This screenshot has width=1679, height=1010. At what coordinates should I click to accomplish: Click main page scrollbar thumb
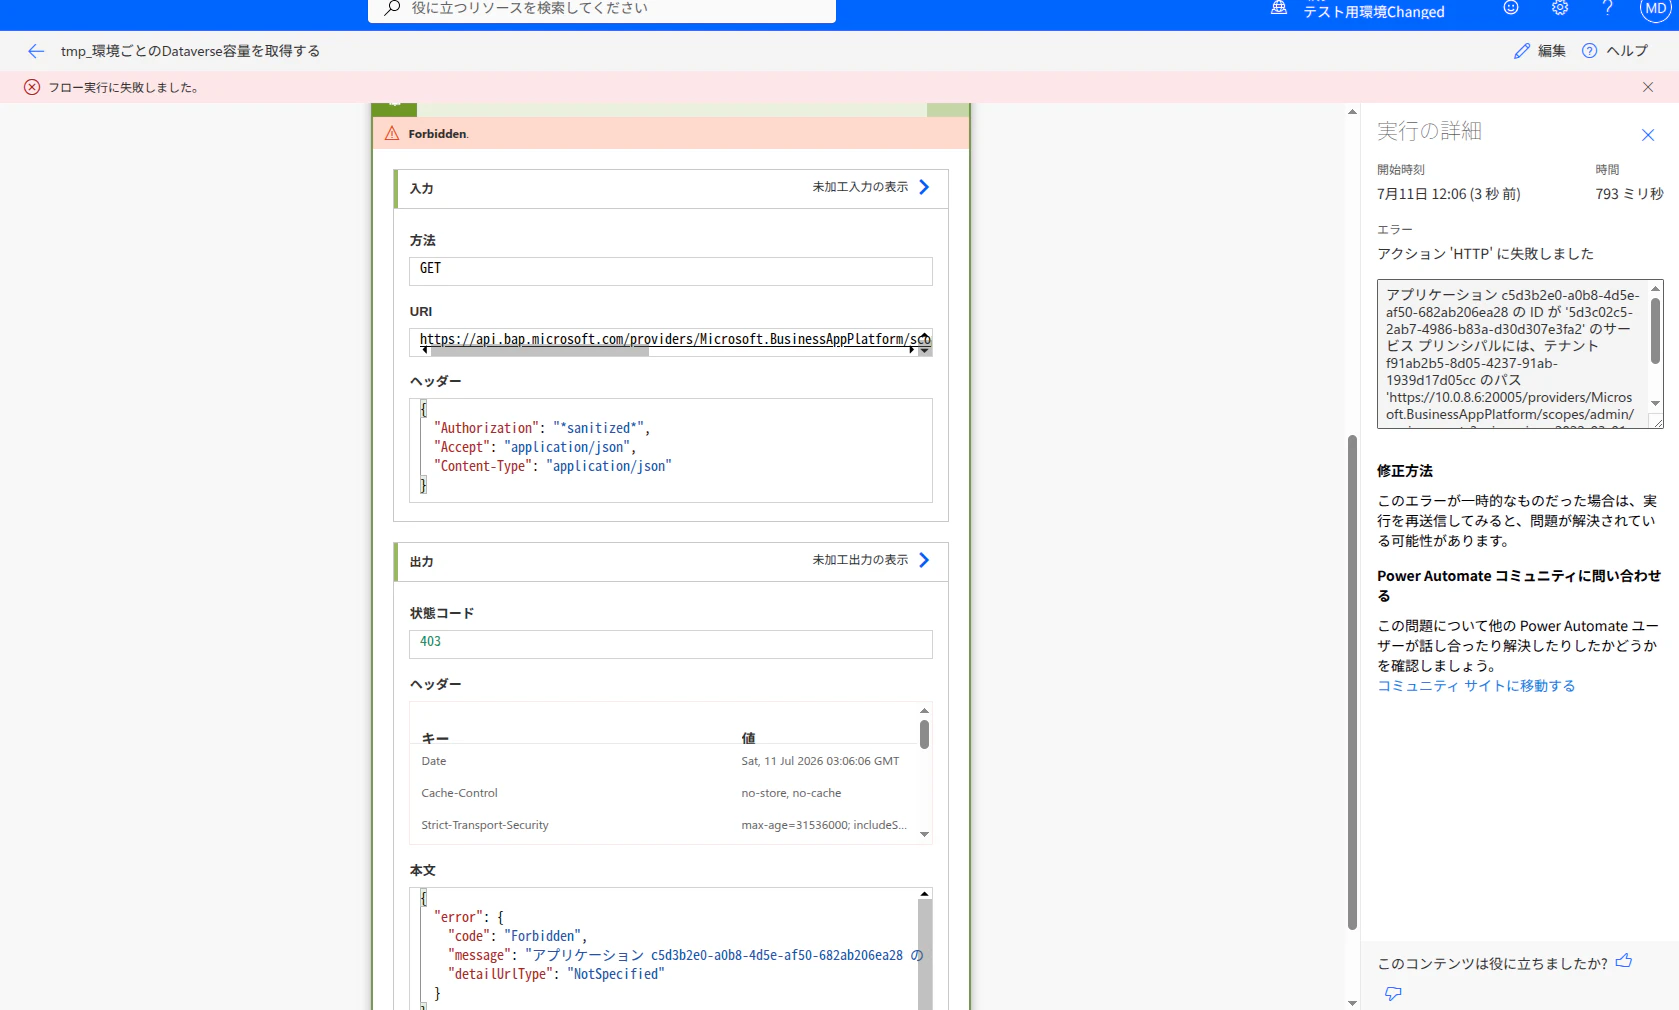(x=1352, y=680)
